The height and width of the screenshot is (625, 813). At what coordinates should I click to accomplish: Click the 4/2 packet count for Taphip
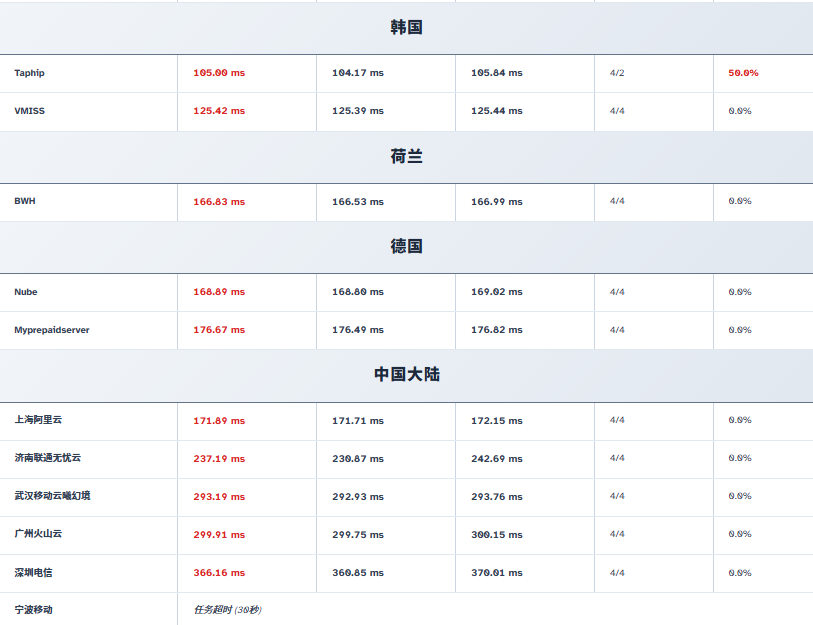pos(617,73)
